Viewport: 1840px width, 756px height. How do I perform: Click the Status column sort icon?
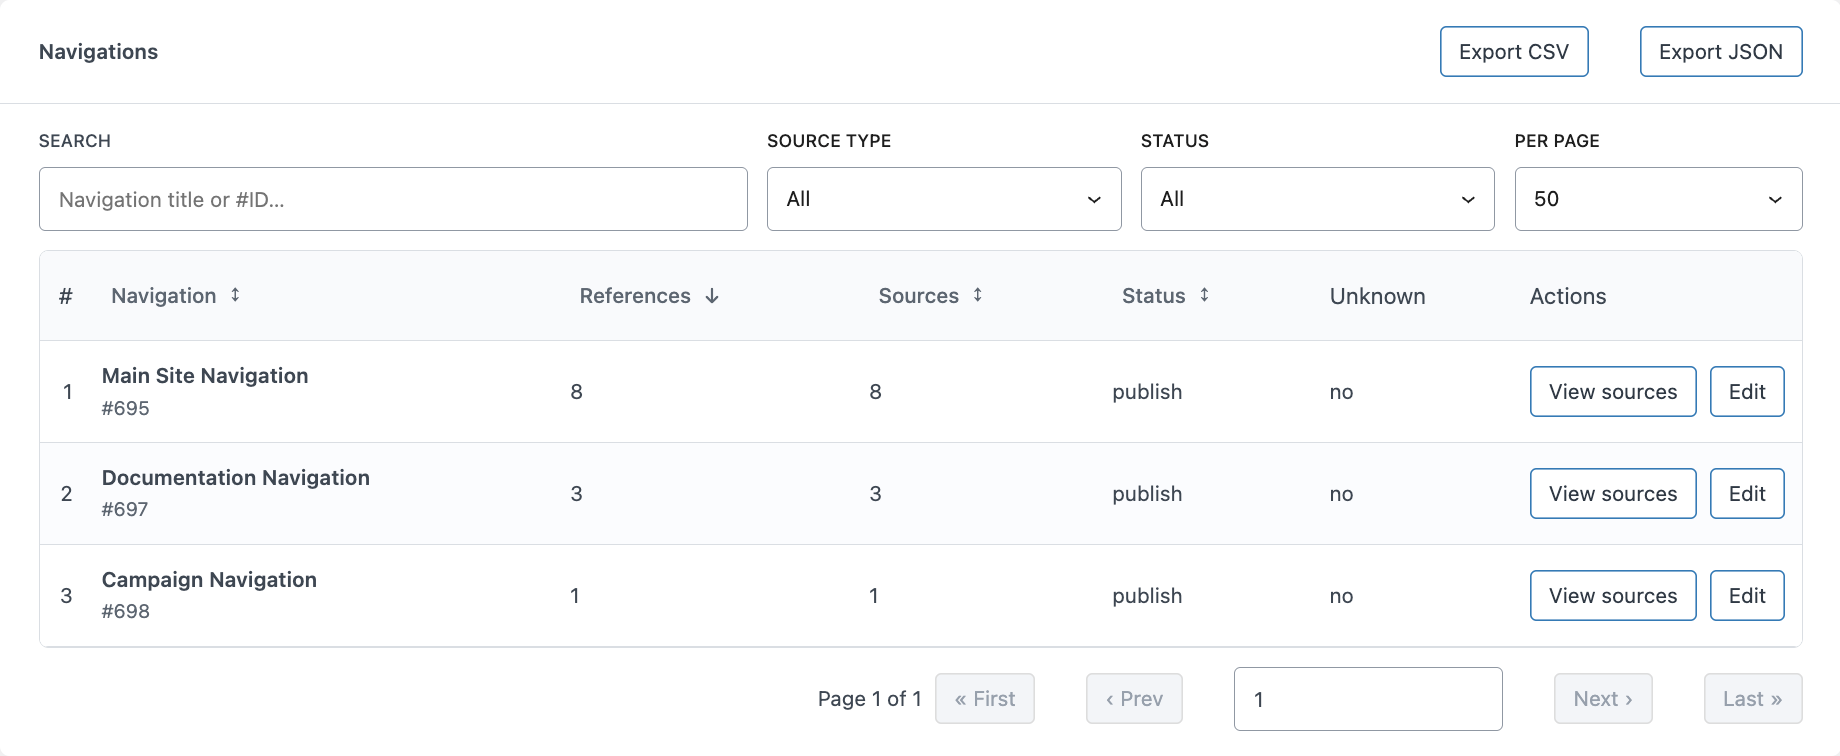coord(1204,295)
